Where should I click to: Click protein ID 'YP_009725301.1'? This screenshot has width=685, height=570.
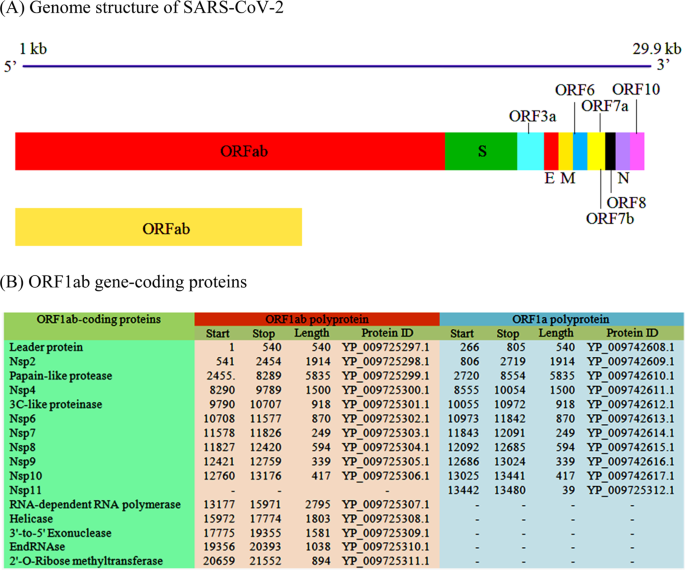coord(386,404)
